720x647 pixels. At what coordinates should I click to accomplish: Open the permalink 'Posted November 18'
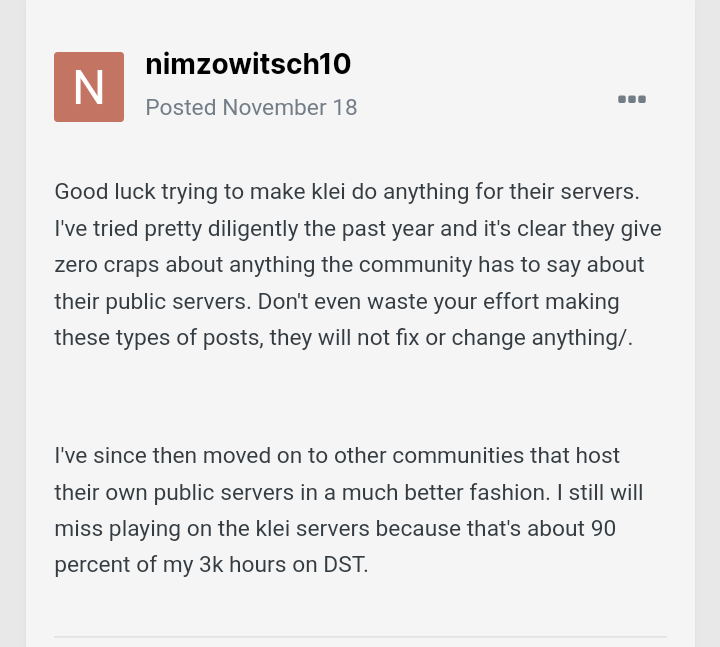pos(251,107)
